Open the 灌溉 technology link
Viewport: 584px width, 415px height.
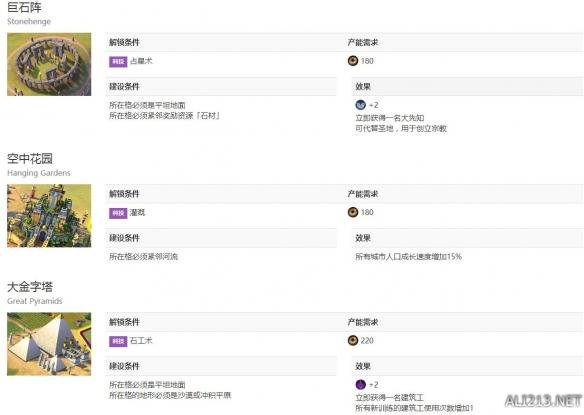[137, 213]
